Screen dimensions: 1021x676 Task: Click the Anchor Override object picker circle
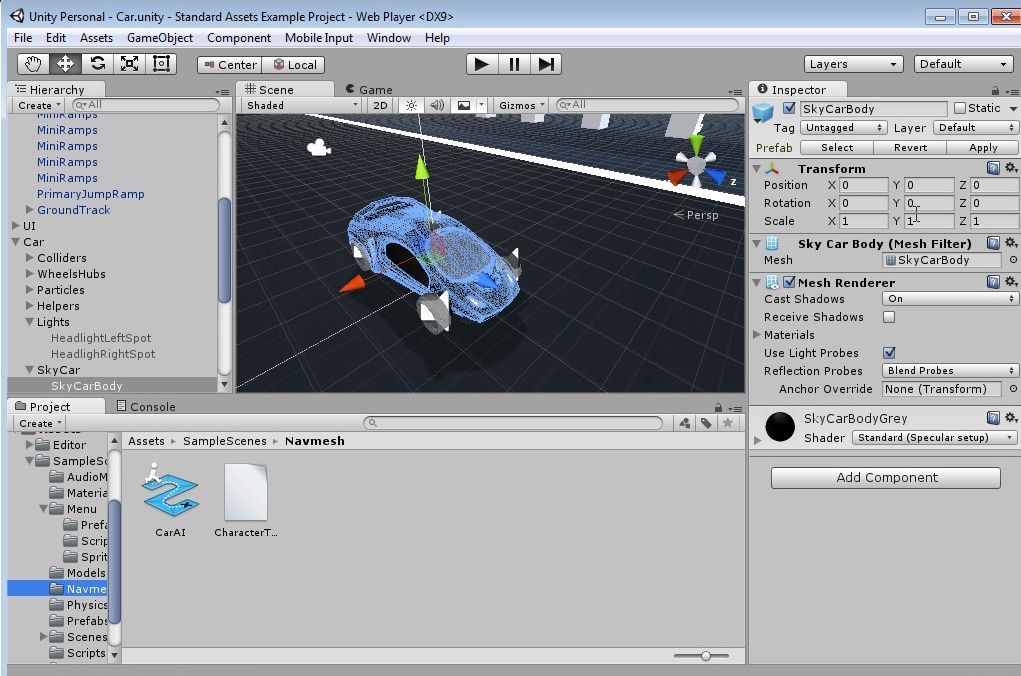tap(1013, 389)
